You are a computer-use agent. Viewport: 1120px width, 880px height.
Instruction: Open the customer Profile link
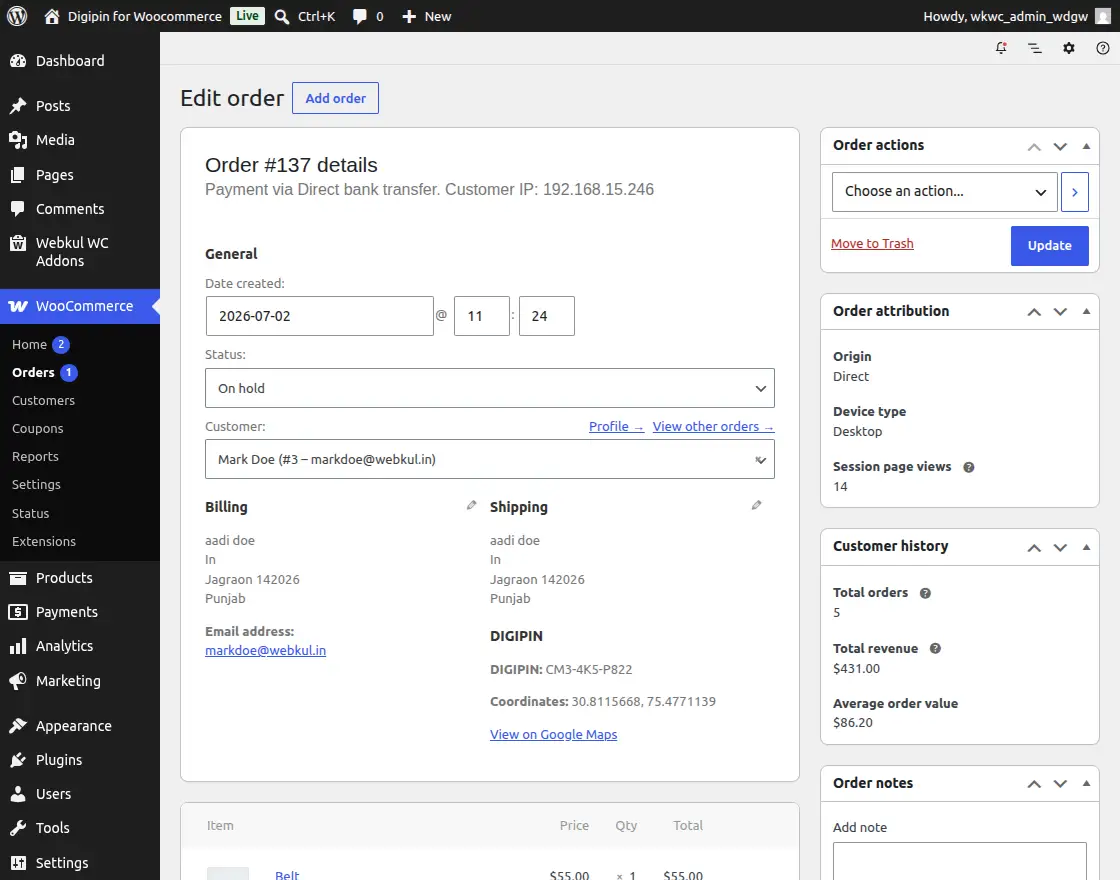pyautogui.click(x=616, y=426)
